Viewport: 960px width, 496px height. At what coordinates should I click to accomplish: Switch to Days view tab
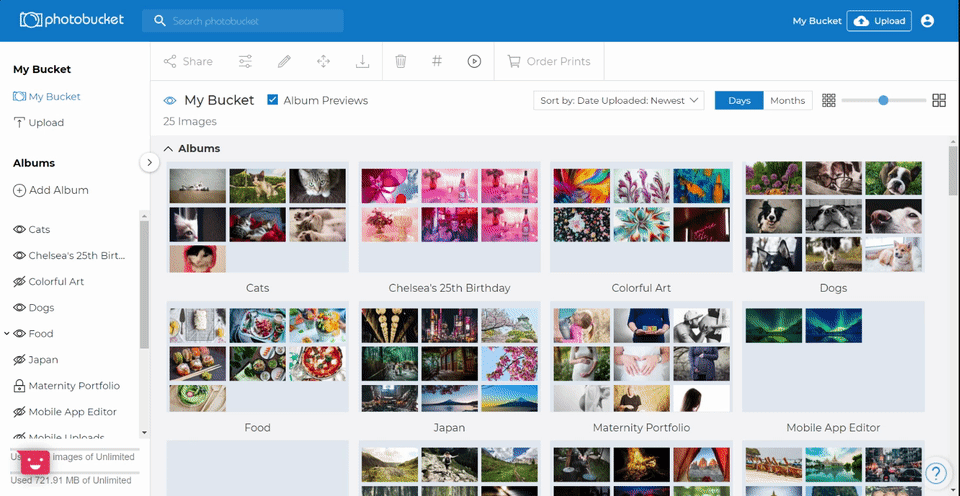point(739,100)
